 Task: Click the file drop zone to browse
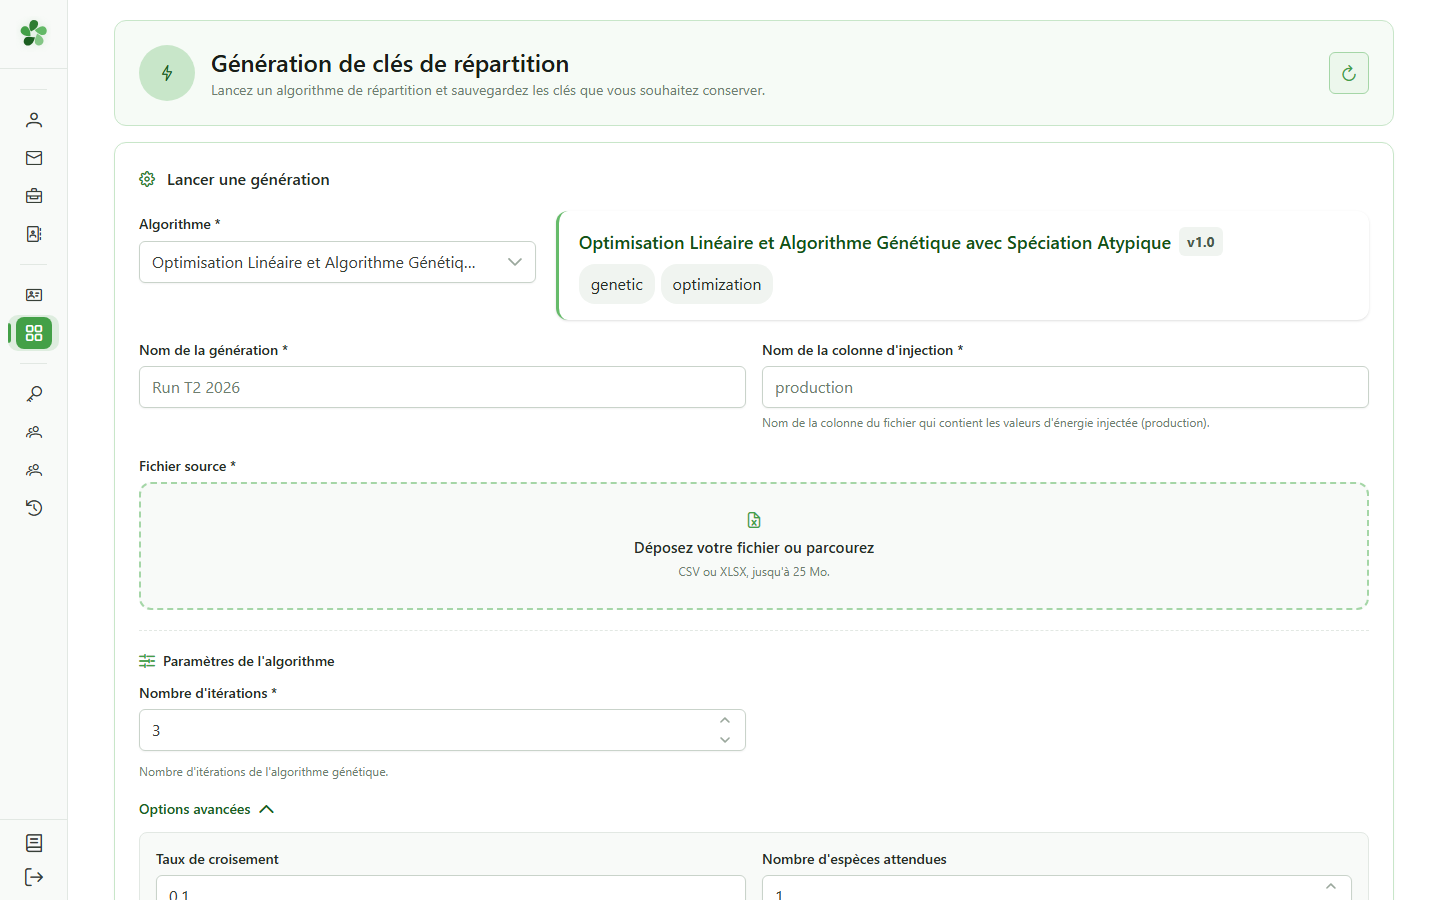pos(754,546)
